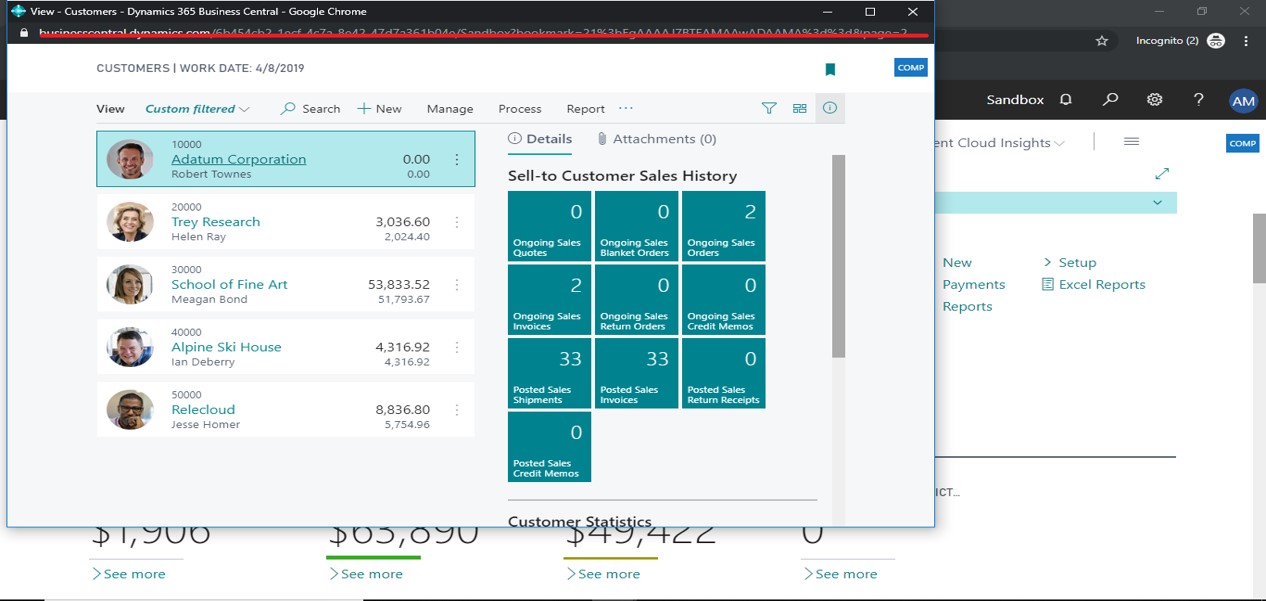Expand page with the double-arrow icon
1266x601 pixels.
[1162, 174]
